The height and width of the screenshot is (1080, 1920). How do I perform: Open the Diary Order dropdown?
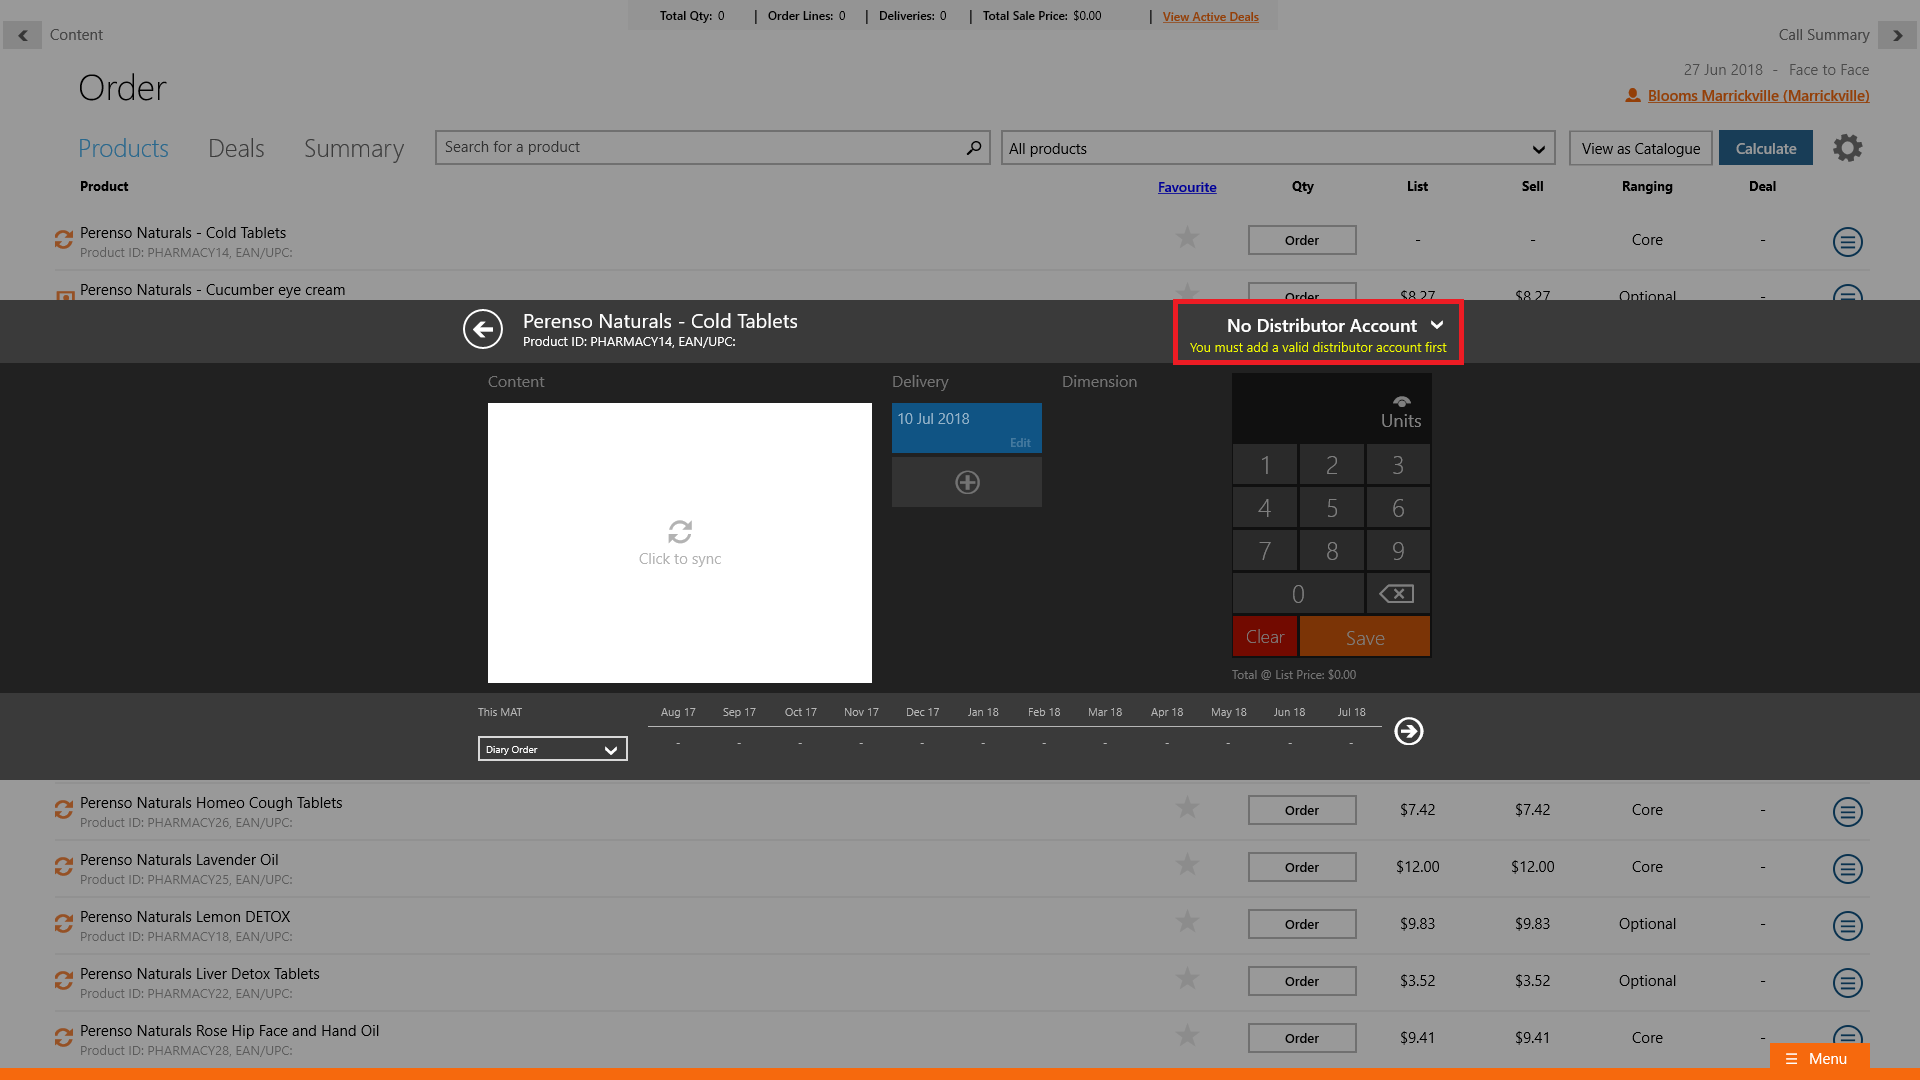point(552,749)
